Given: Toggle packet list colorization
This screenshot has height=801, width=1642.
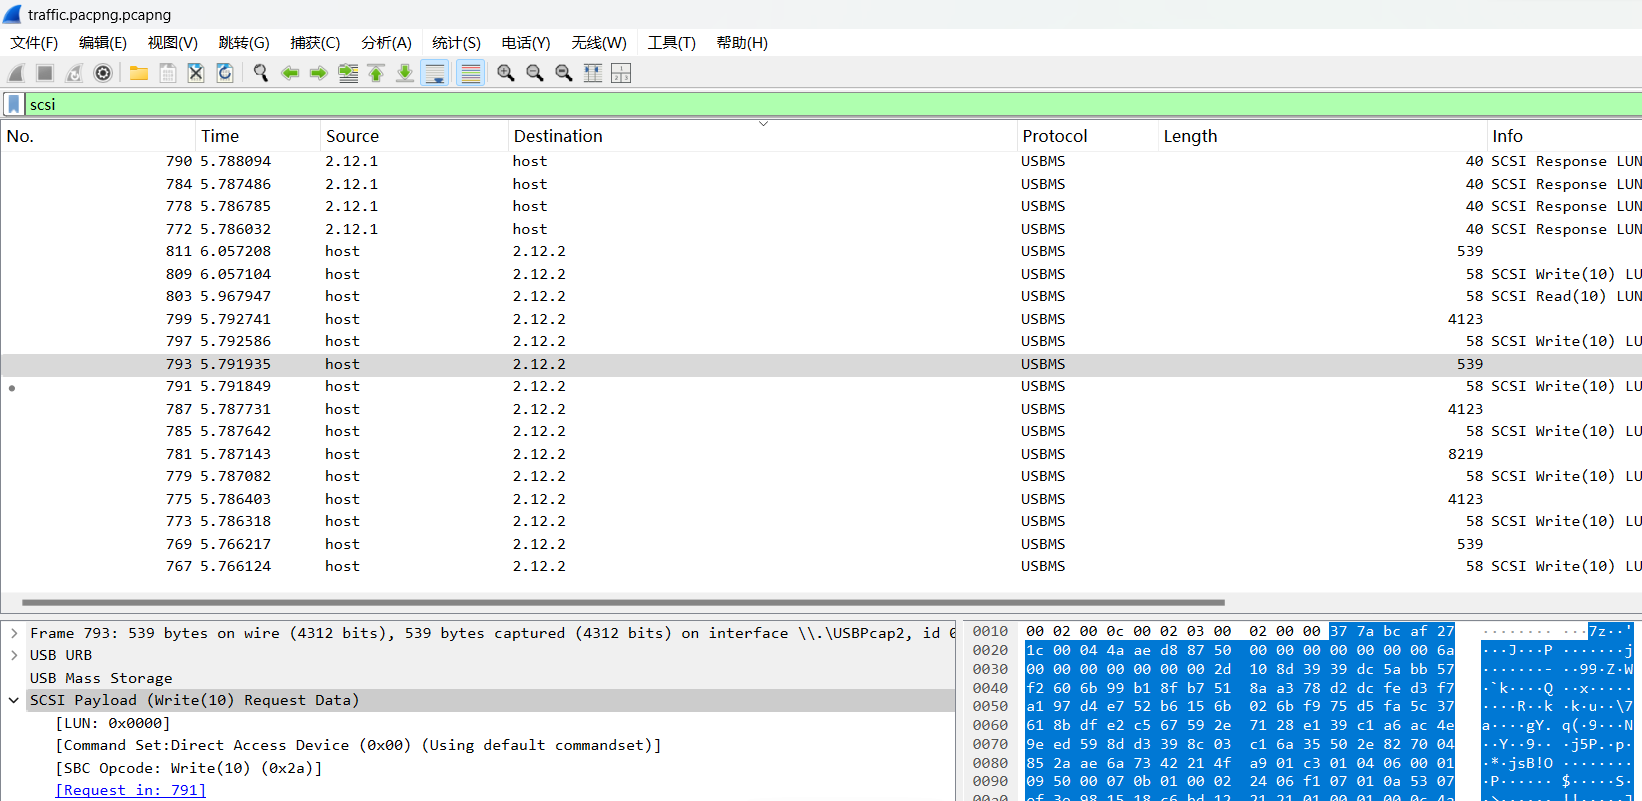Looking at the screenshot, I should pos(471,73).
